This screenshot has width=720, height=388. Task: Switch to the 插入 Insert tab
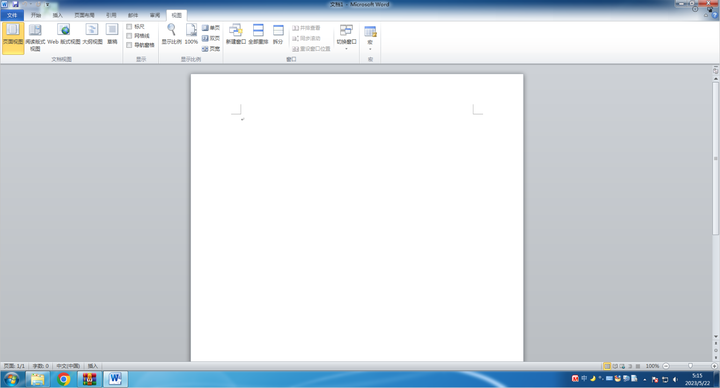point(57,15)
